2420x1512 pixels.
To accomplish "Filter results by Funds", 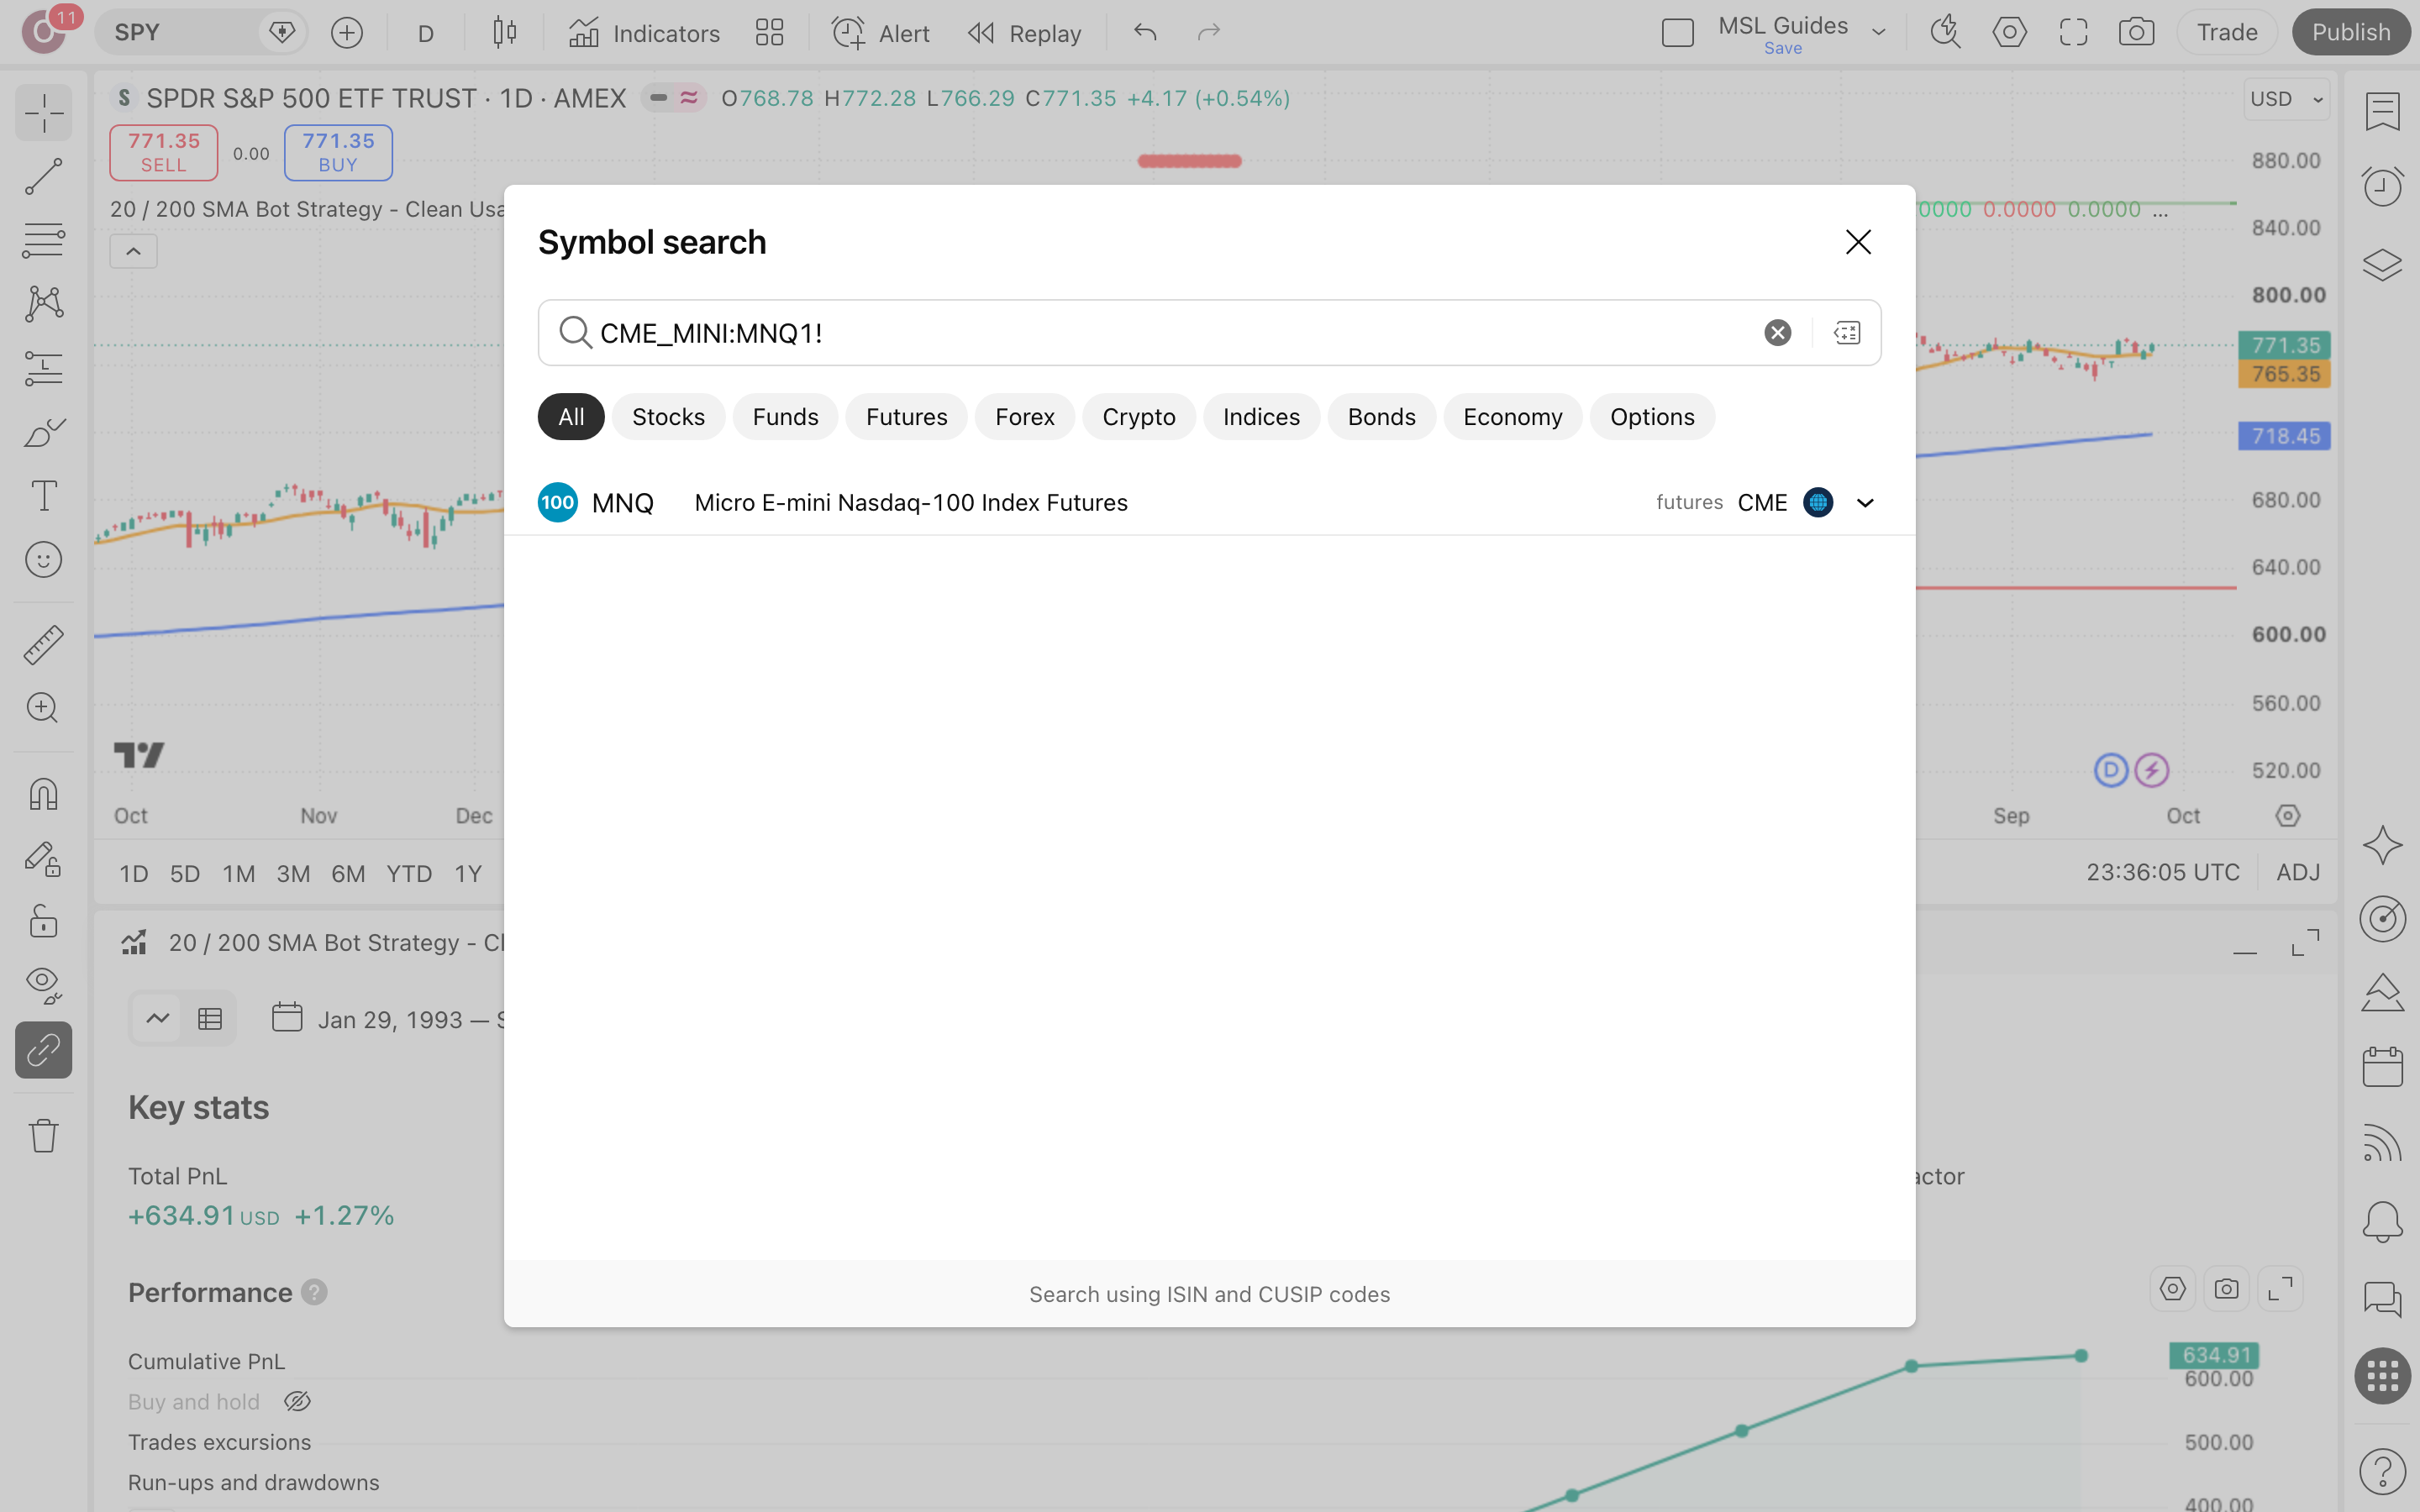I will (785, 417).
